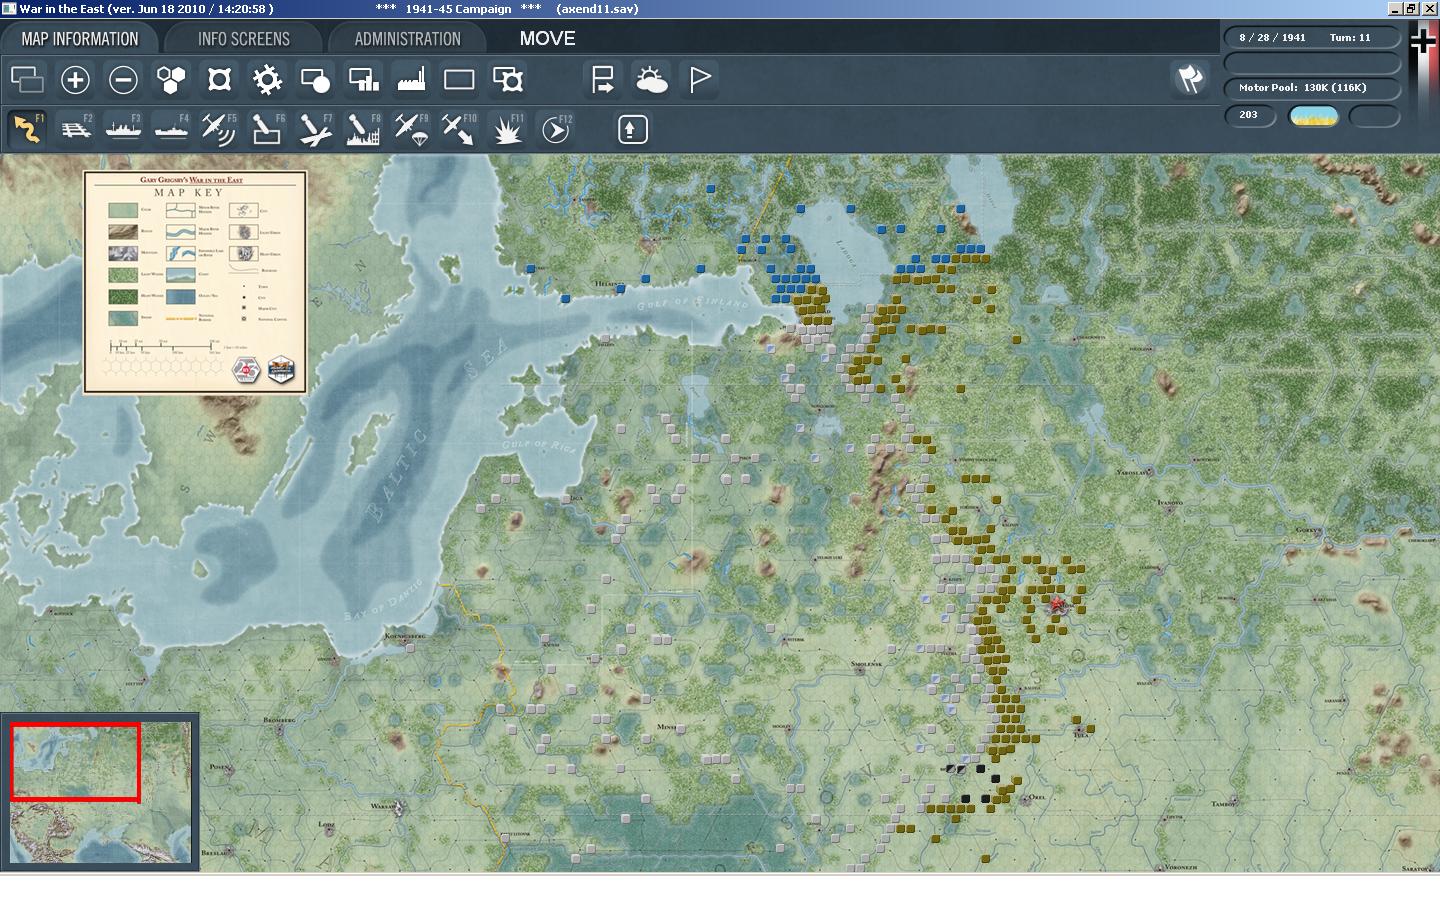Screen dimensions: 1440x900
Task: Select F11 explosion mode icon
Action: tap(508, 129)
